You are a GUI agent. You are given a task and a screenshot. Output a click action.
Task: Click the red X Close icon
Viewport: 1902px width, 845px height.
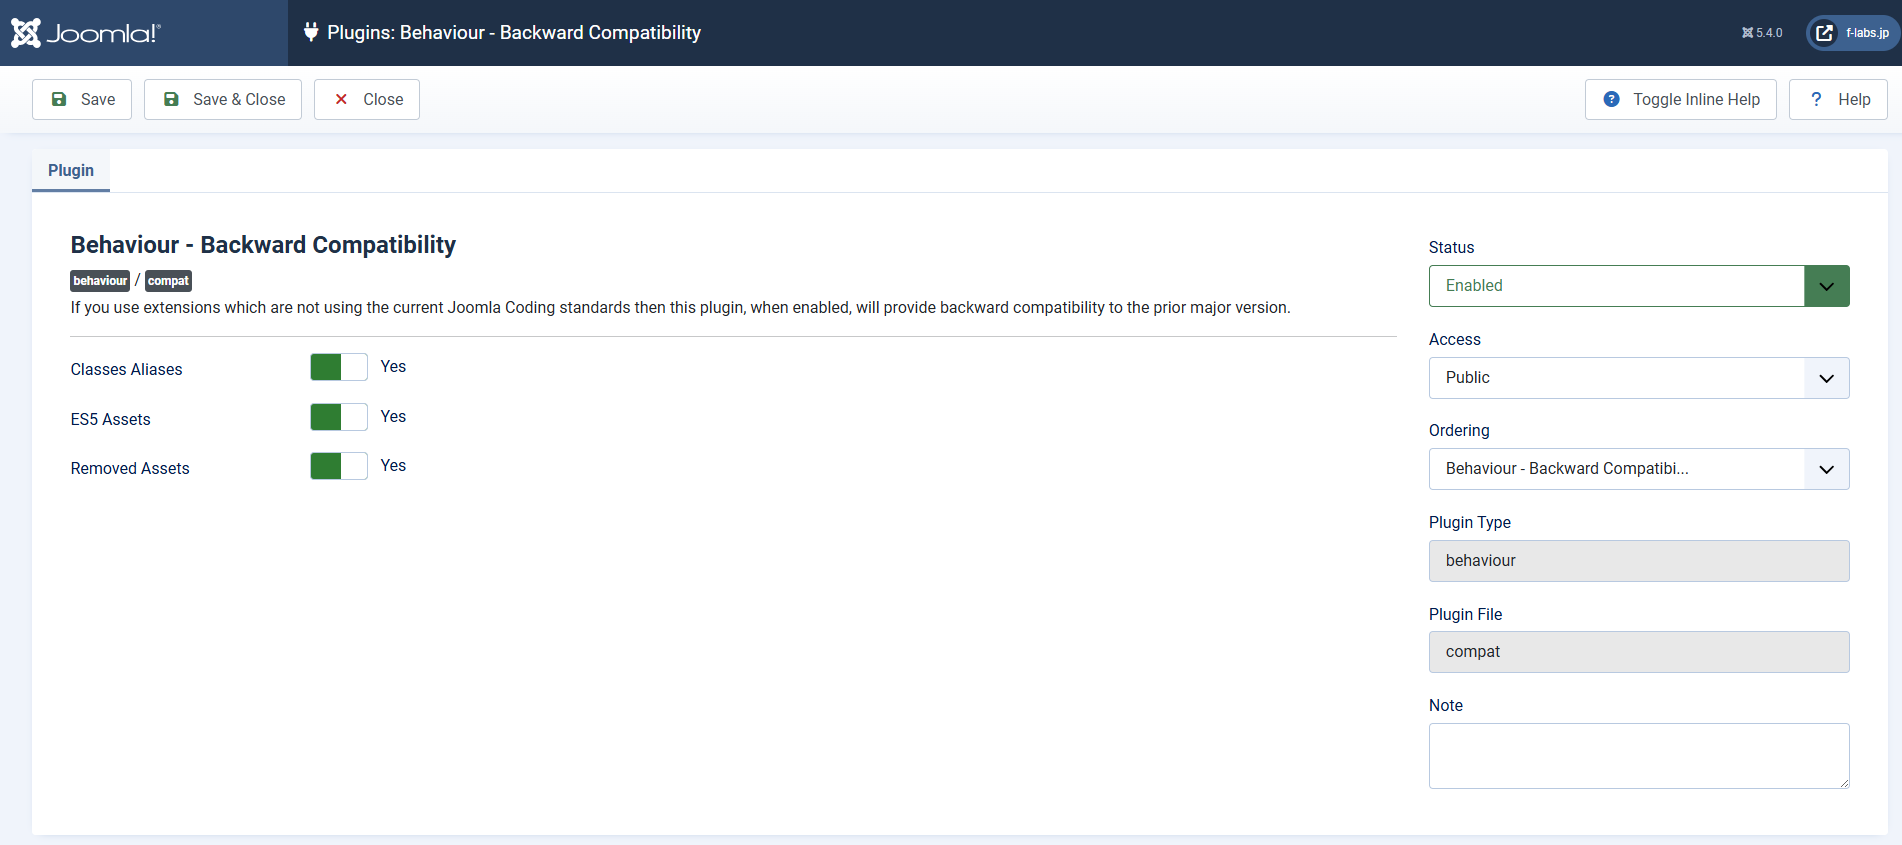click(x=341, y=99)
